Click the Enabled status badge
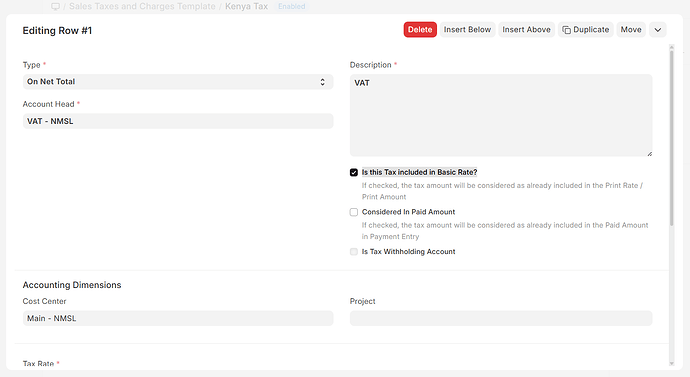Image resolution: width=690 pixels, height=377 pixels. (x=291, y=7)
